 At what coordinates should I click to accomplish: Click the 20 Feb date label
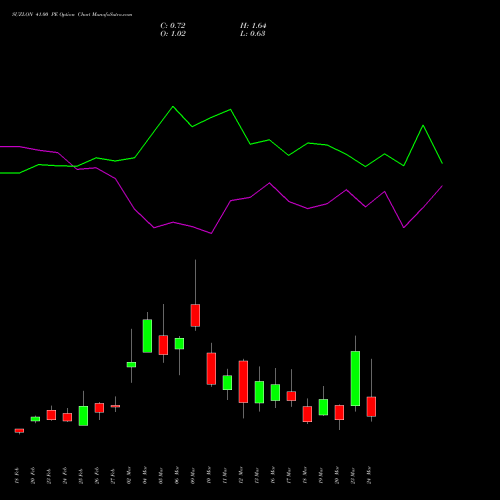(x=33, y=475)
